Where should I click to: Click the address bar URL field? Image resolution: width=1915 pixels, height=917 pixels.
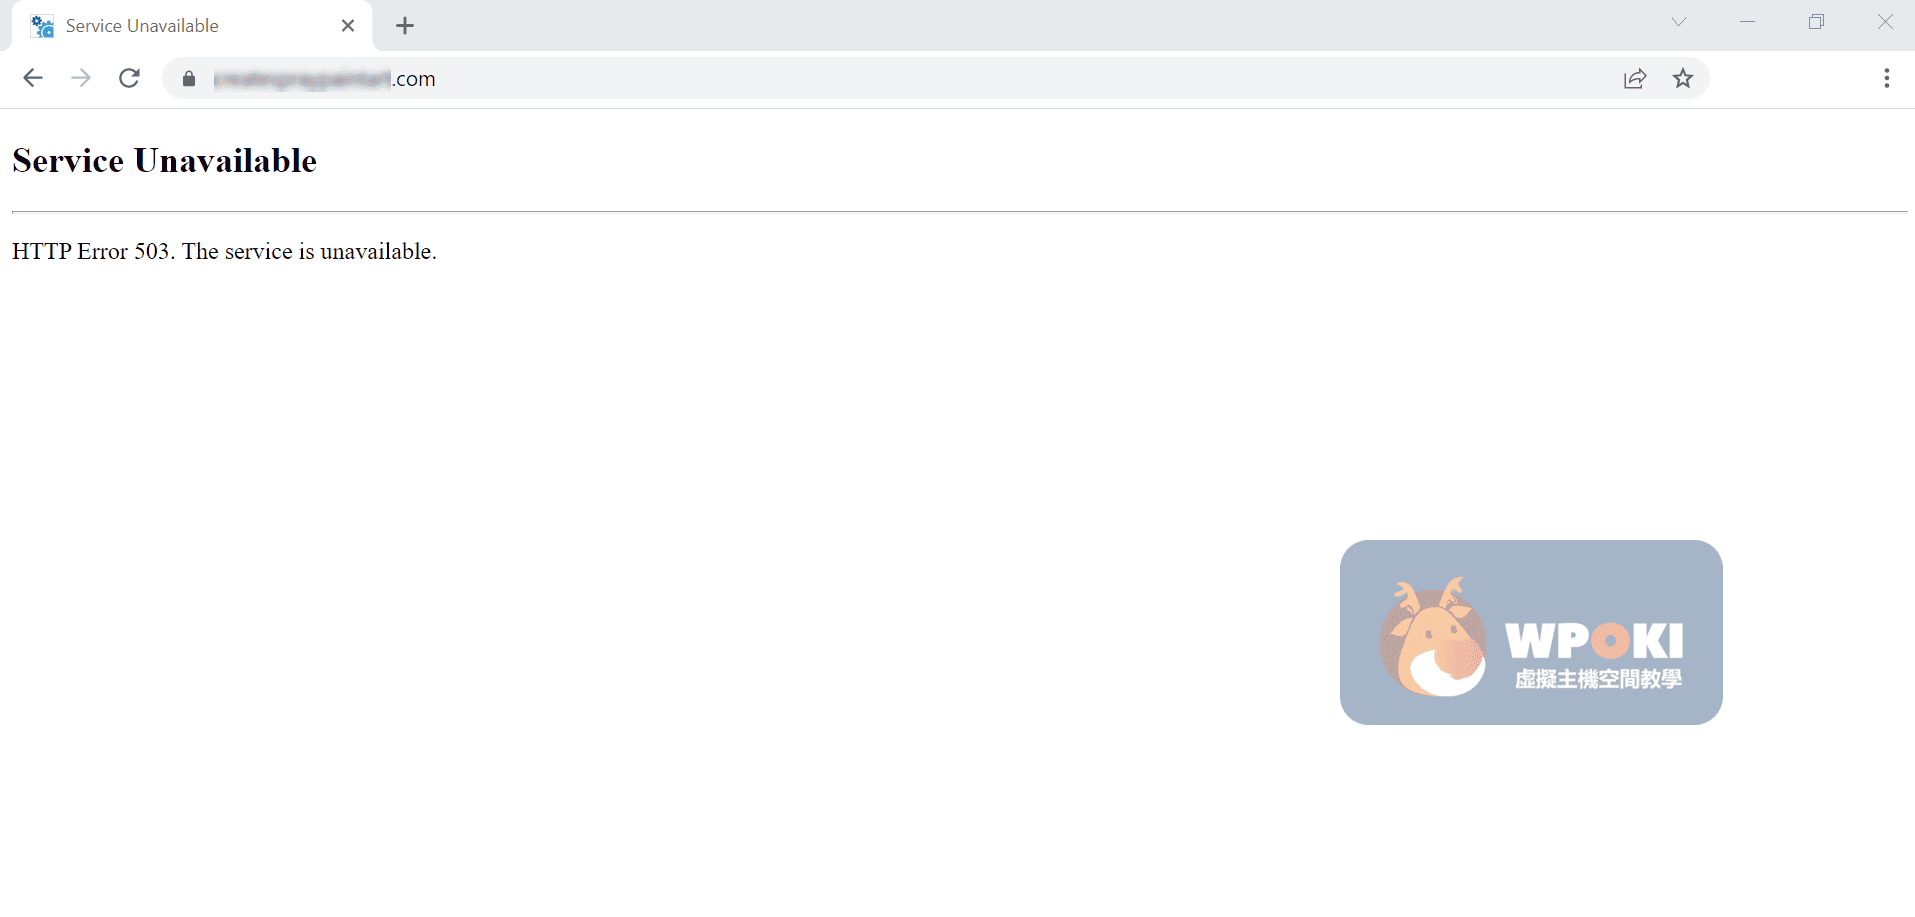[900, 78]
